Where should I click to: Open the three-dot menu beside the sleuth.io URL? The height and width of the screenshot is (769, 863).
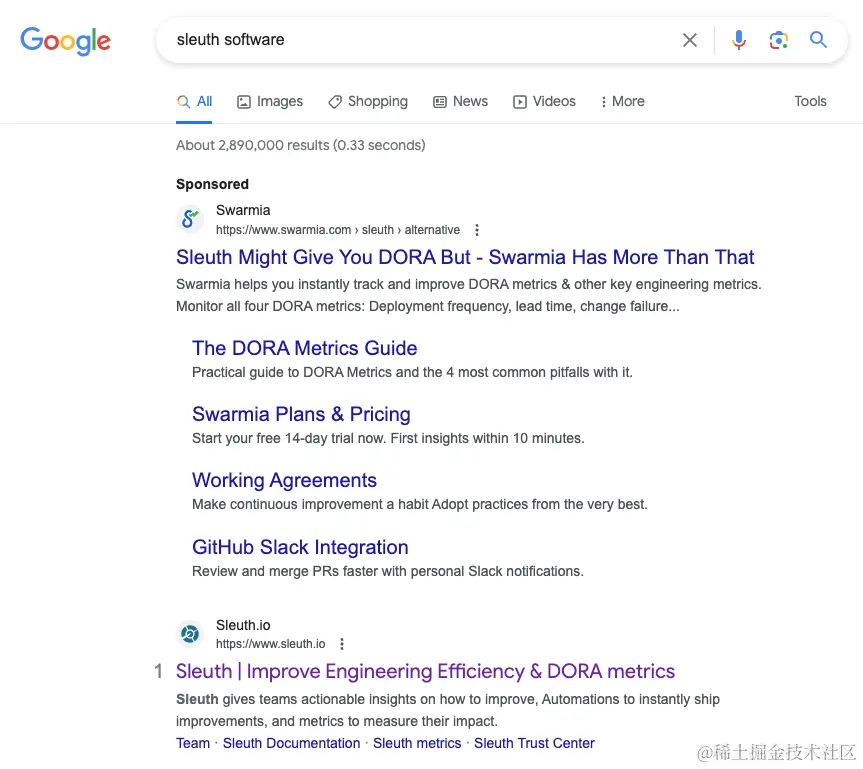pyautogui.click(x=342, y=644)
